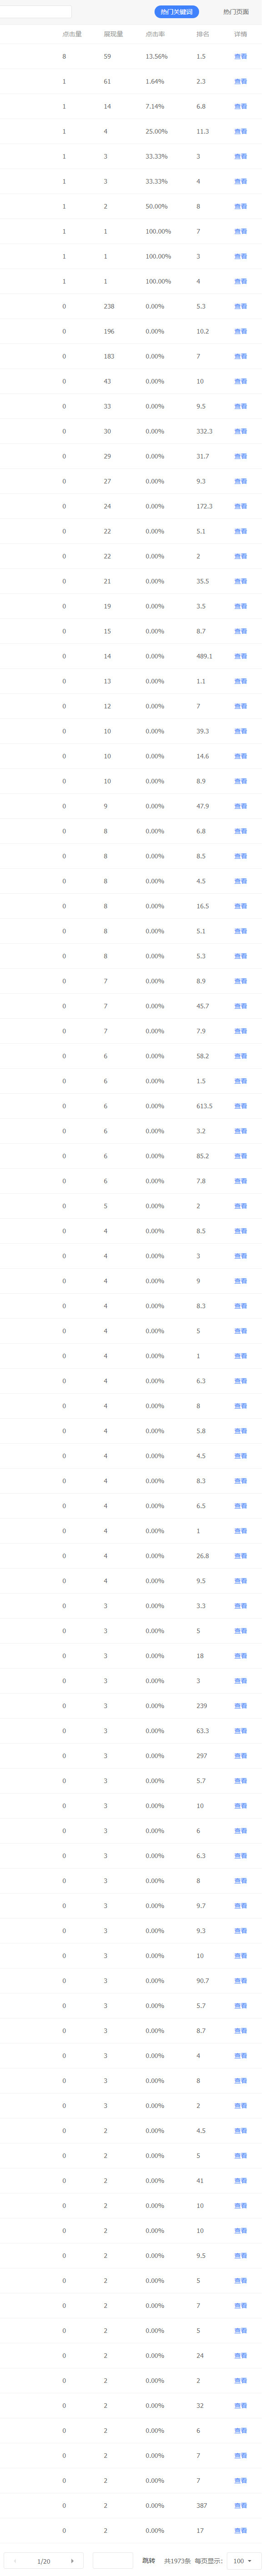Open 查看 for the row ranked 489.1
The width and height of the screenshot is (270, 2576).
pyautogui.click(x=240, y=656)
